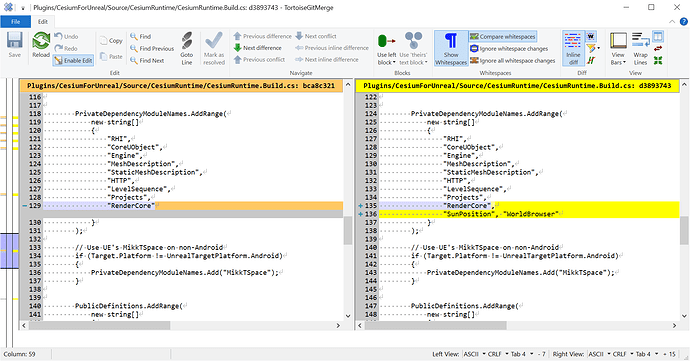Jump to Next difference
Viewport: 690px width, 361px height.
[x=257, y=48]
